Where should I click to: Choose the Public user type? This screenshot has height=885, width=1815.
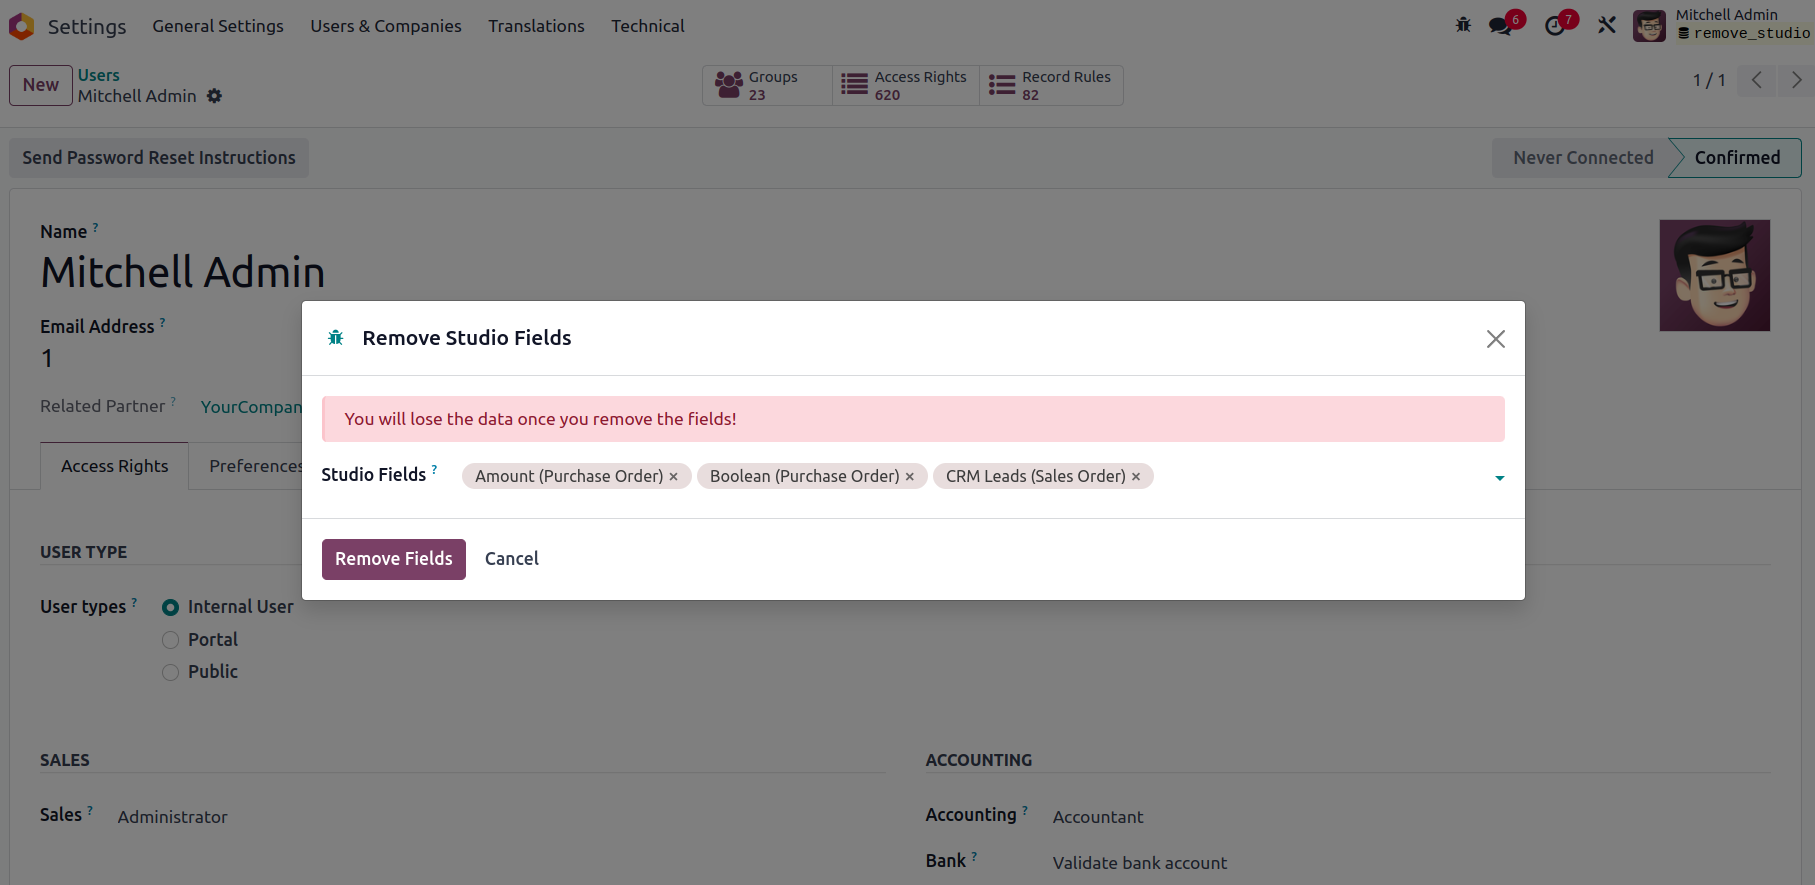point(171,672)
